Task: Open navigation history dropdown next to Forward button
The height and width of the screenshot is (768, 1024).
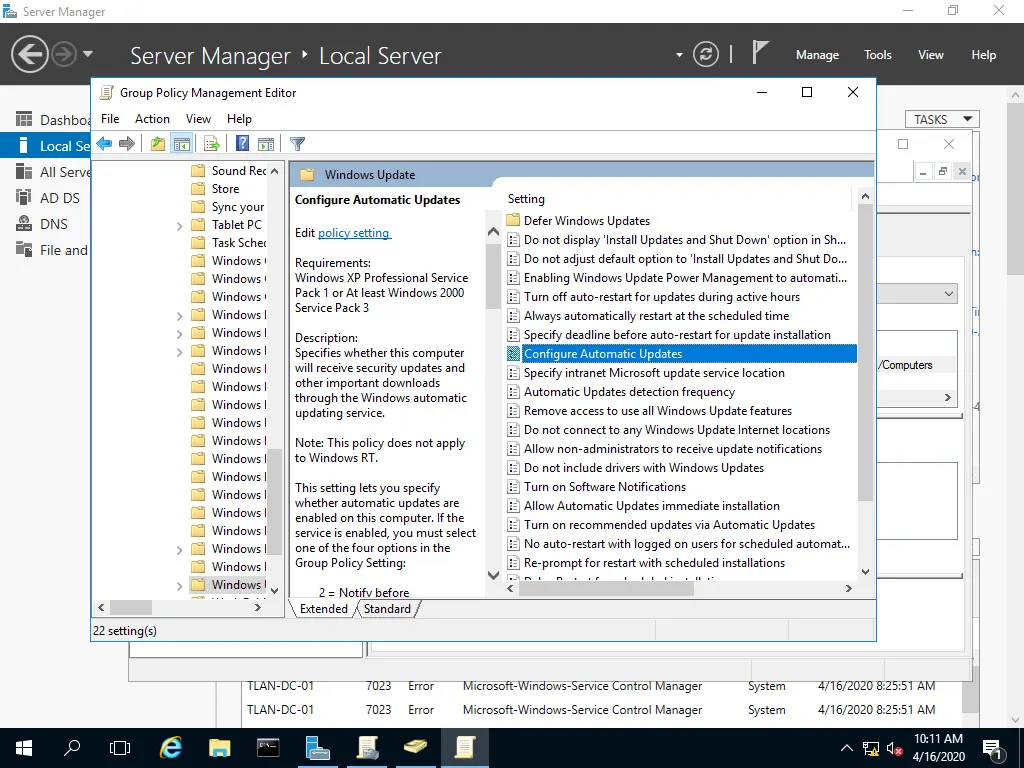Action: pos(88,54)
